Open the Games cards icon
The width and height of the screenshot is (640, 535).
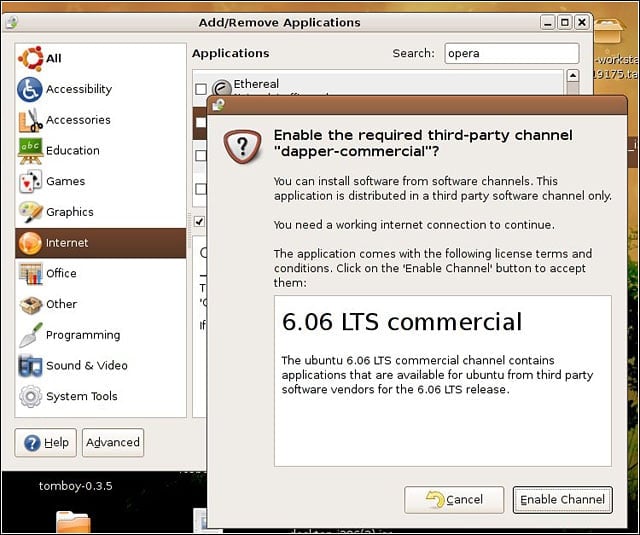(x=30, y=181)
